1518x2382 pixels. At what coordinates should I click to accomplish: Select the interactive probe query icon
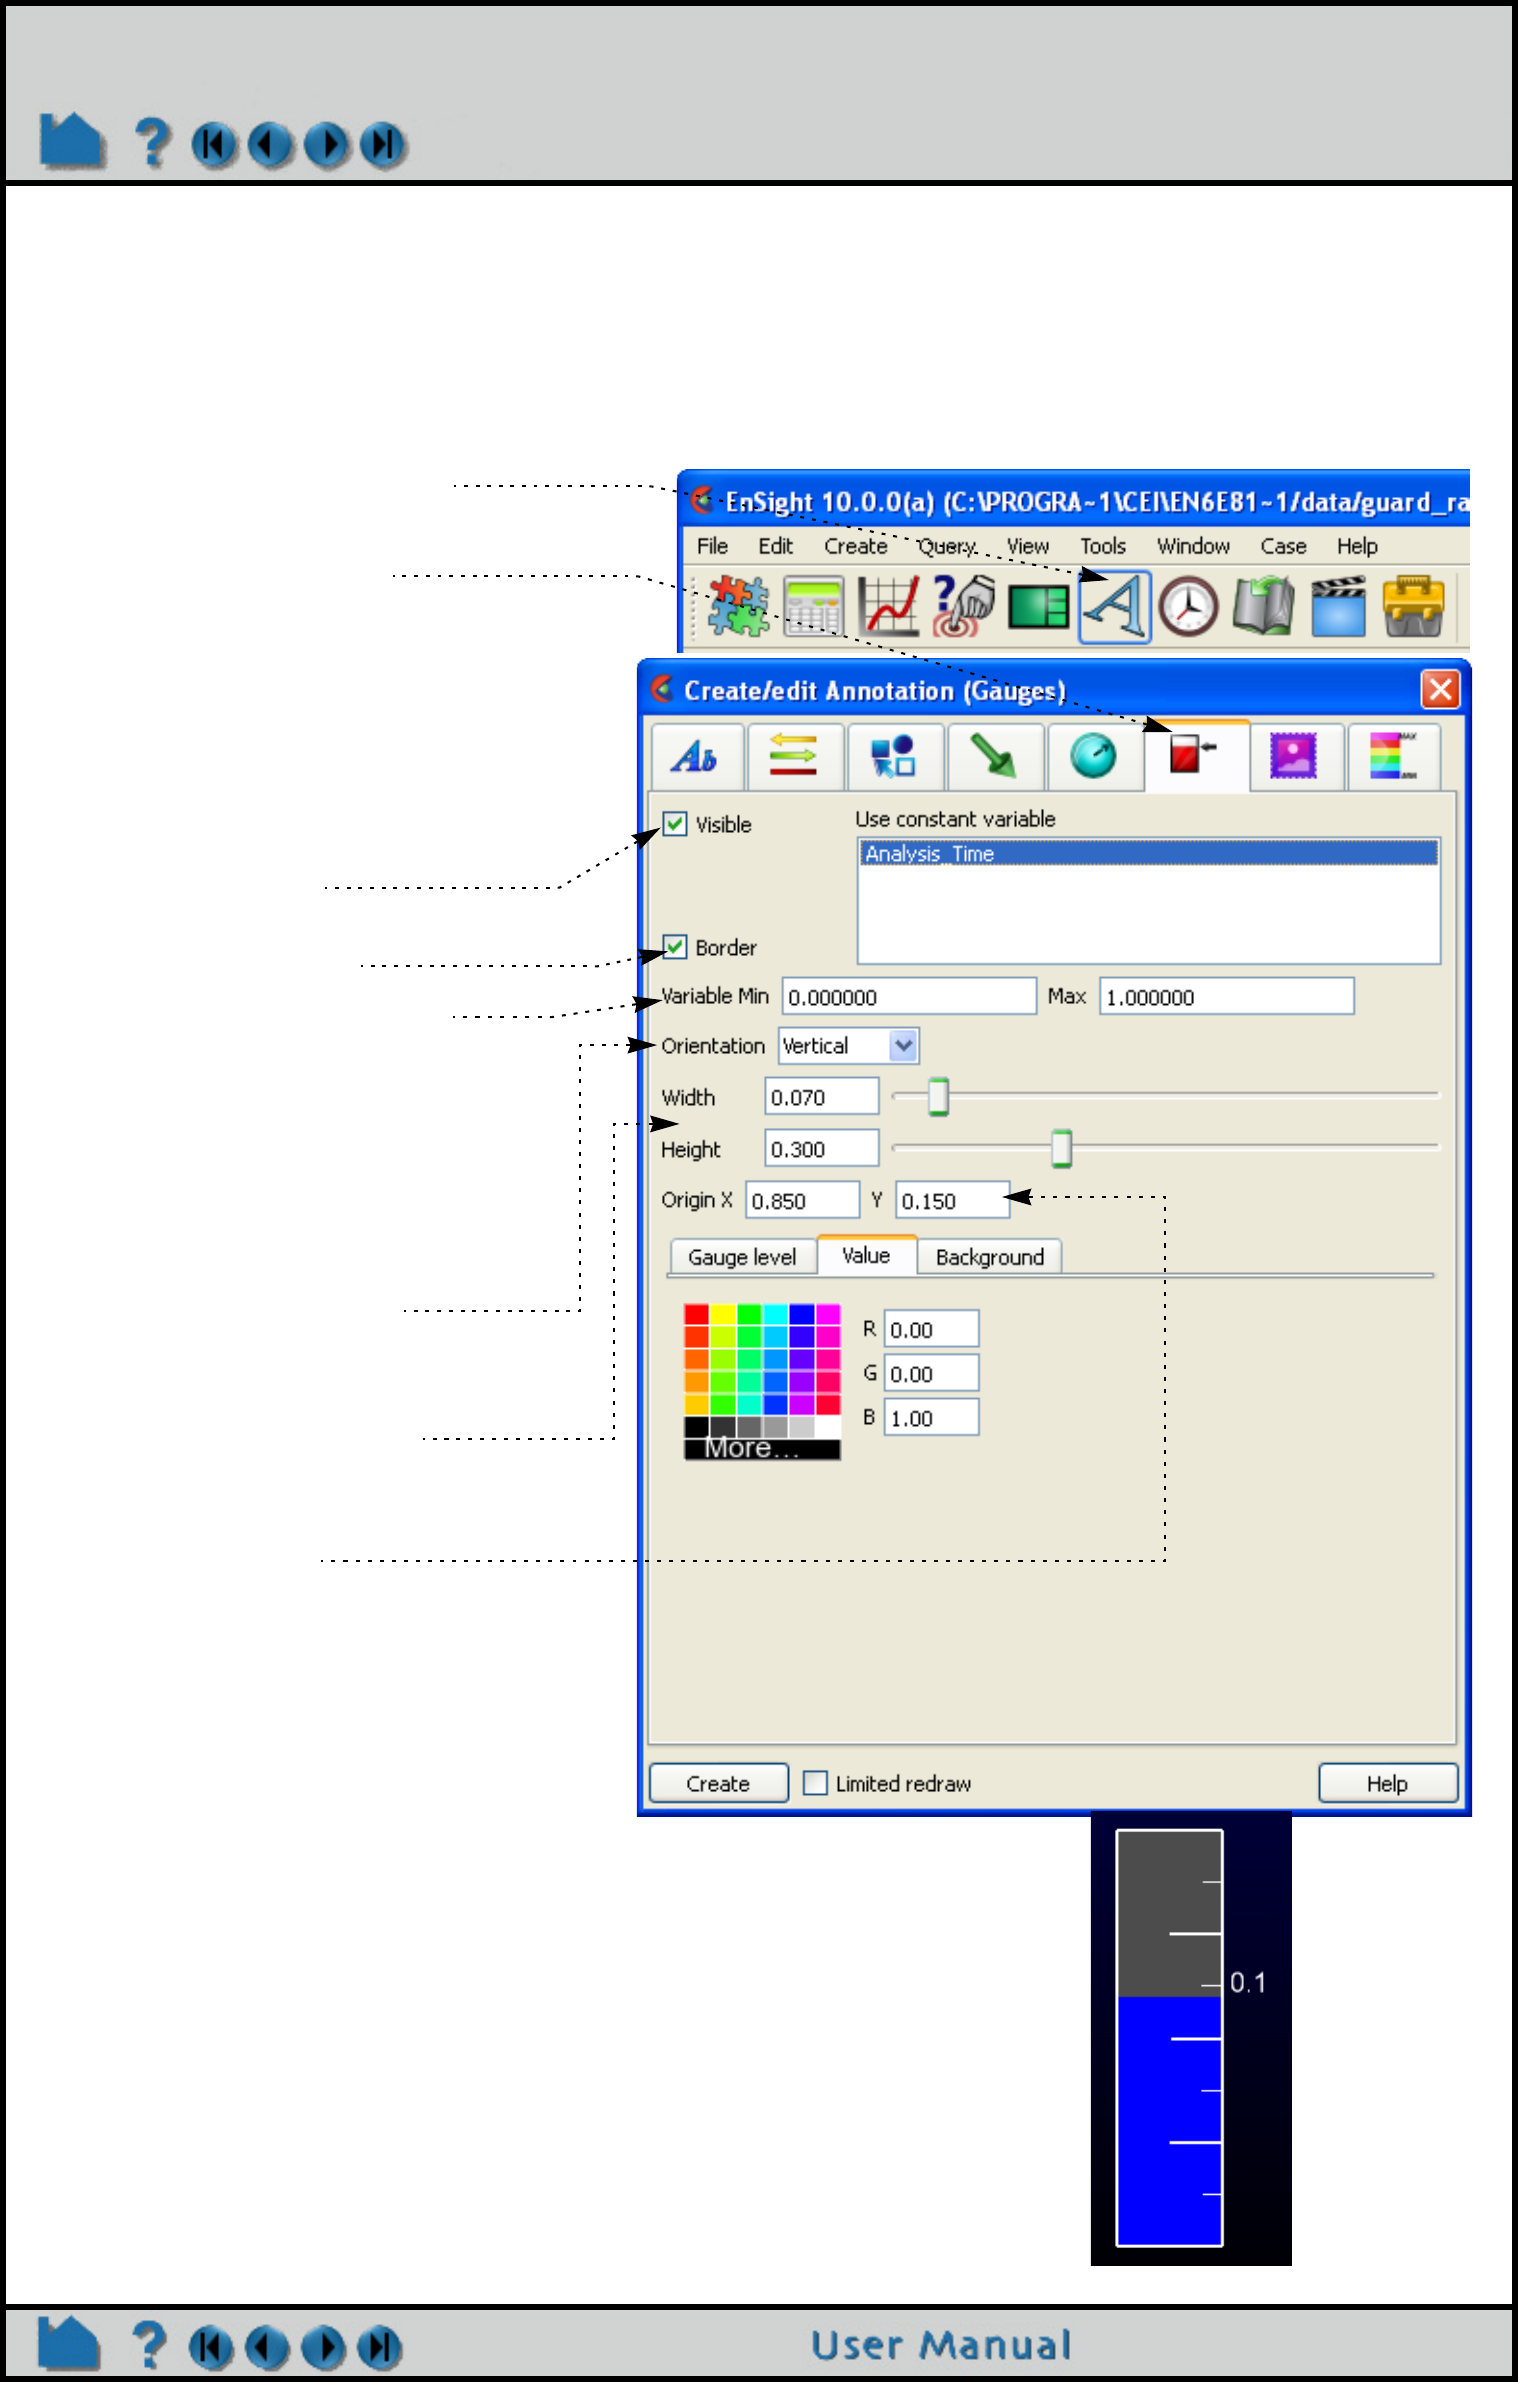tap(963, 606)
